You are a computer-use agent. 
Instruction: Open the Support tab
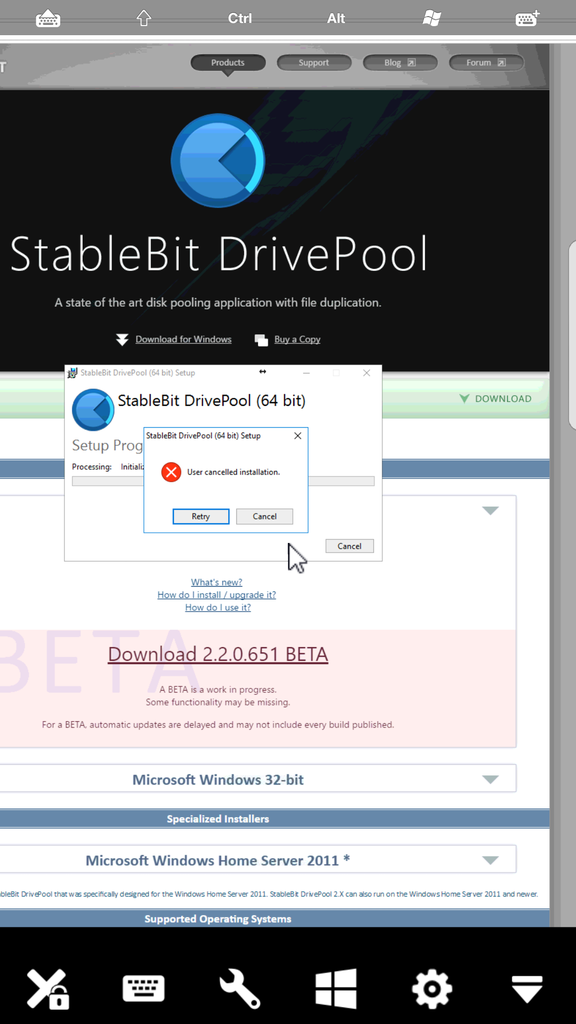(x=314, y=63)
